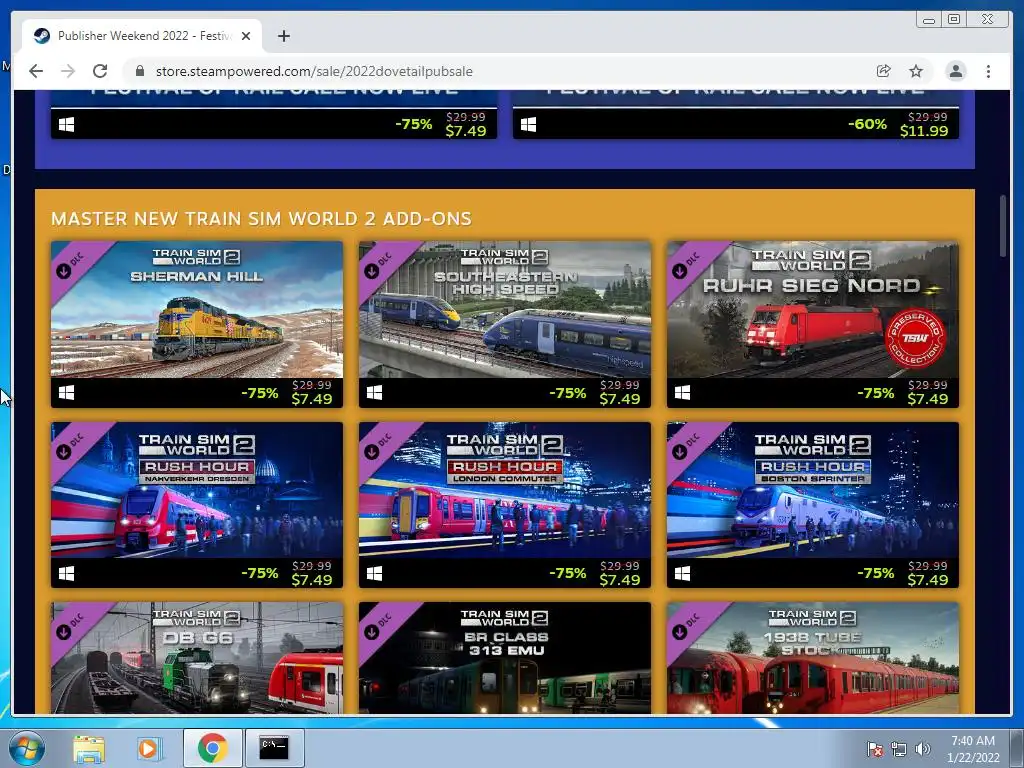This screenshot has width=1024, height=768.
Task: Share this page via the share icon
Action: 883,71
